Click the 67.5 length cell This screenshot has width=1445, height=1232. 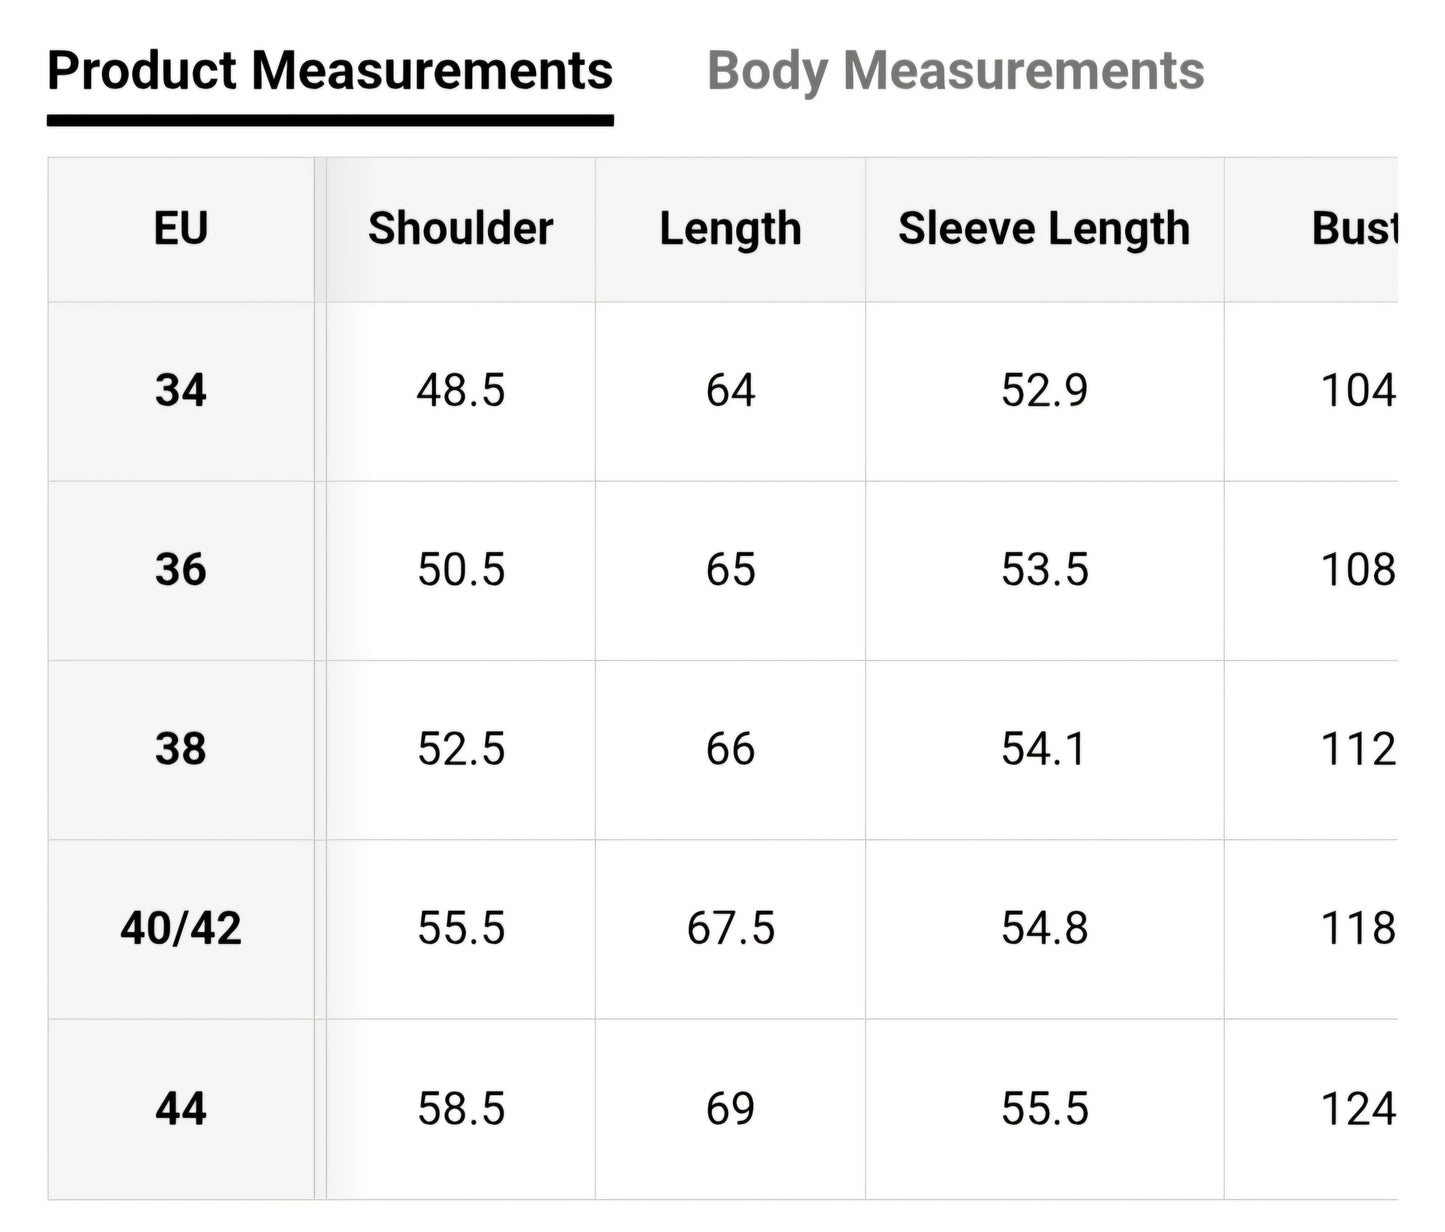(x=730, y=929)
